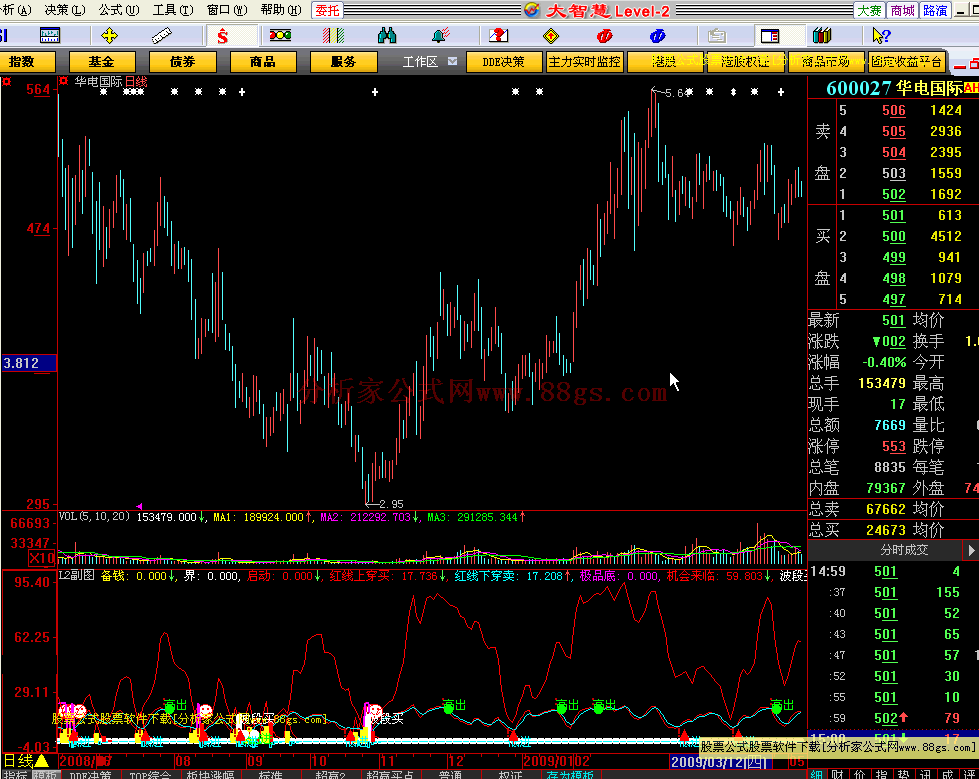Image resolution: width=979 pixels, height=779 pixels.
Task: Open the binoculars search tool
Action: pos(387,36)
